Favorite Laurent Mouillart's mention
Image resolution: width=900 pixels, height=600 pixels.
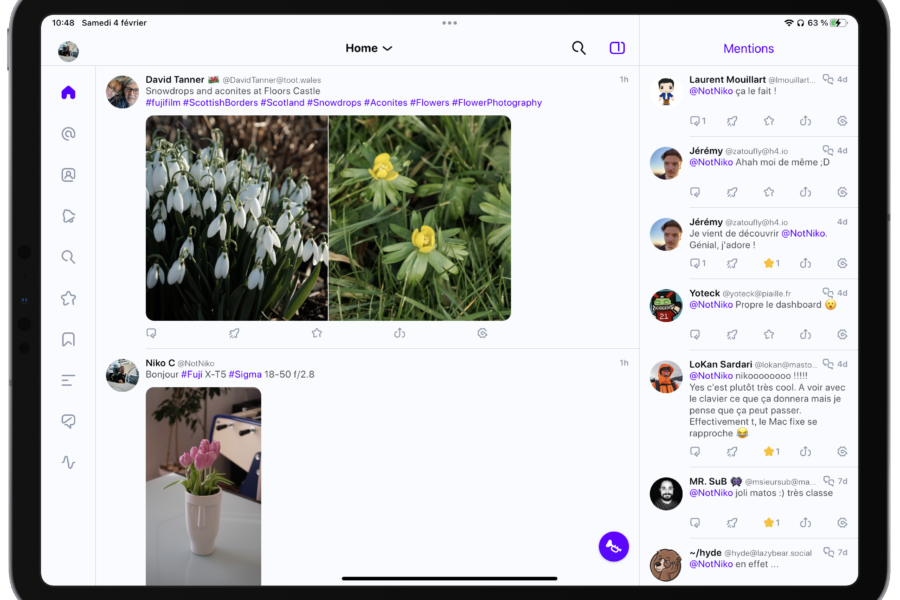click(x=769, y=121)
